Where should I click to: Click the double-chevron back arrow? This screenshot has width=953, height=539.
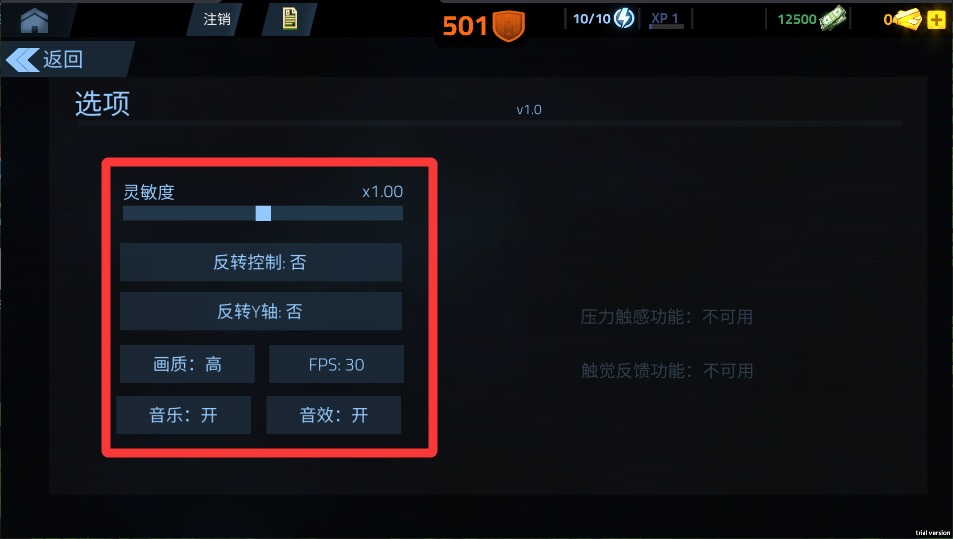(22, 60)
